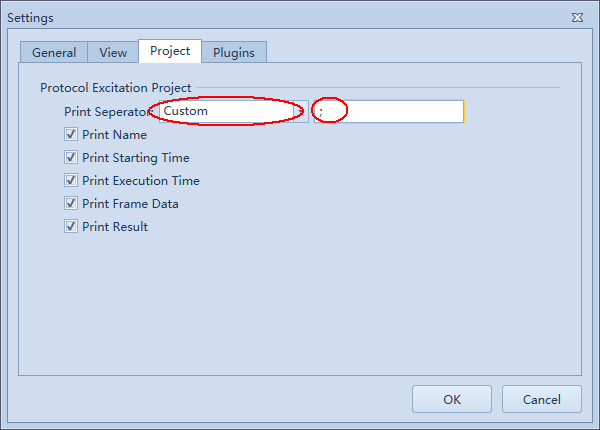
Task: Toggle the Print Starting Time checkbox
Action: 71,157
